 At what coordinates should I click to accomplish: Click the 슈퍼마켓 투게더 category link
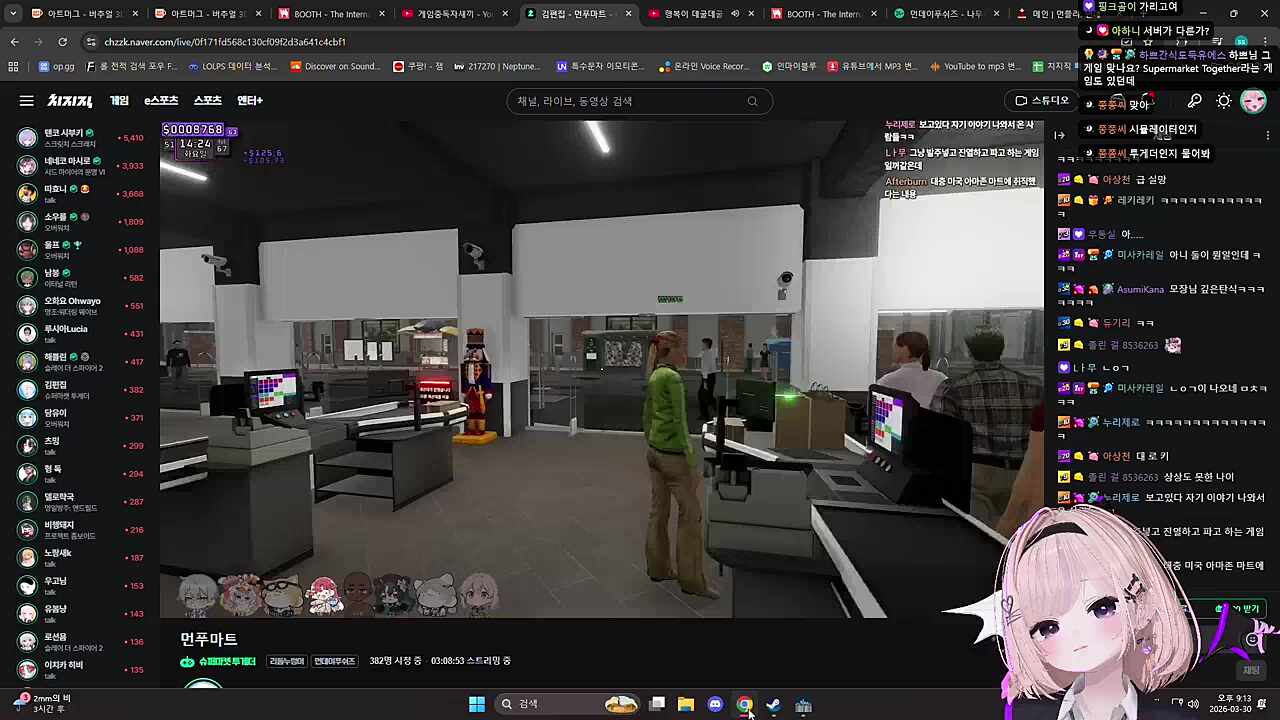[x=227, y=661]
